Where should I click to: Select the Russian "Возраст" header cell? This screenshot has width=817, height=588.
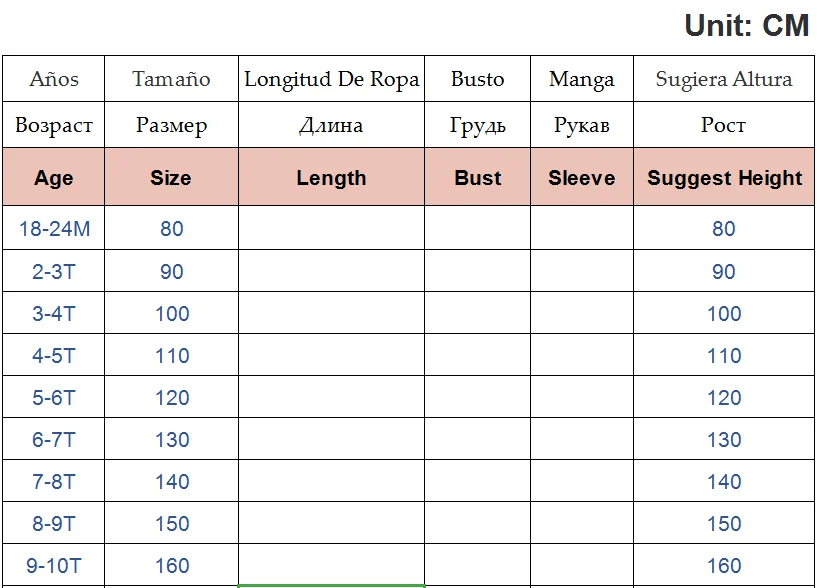pos(54,126)
